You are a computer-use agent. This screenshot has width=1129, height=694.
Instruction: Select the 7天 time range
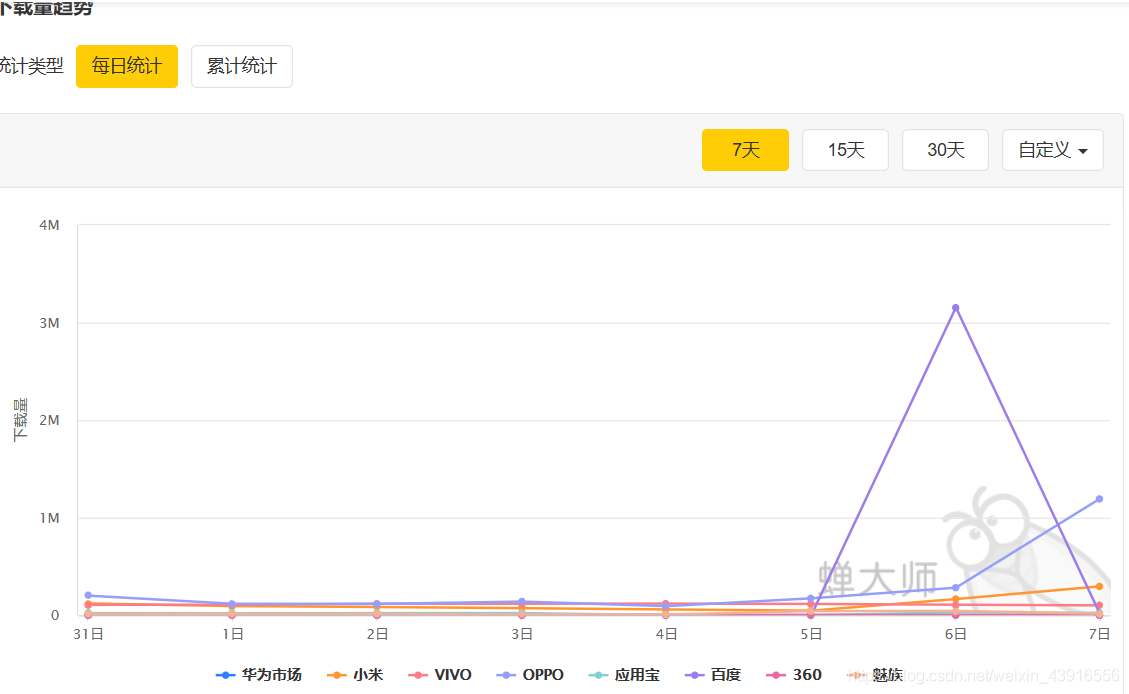pos(745,150)
